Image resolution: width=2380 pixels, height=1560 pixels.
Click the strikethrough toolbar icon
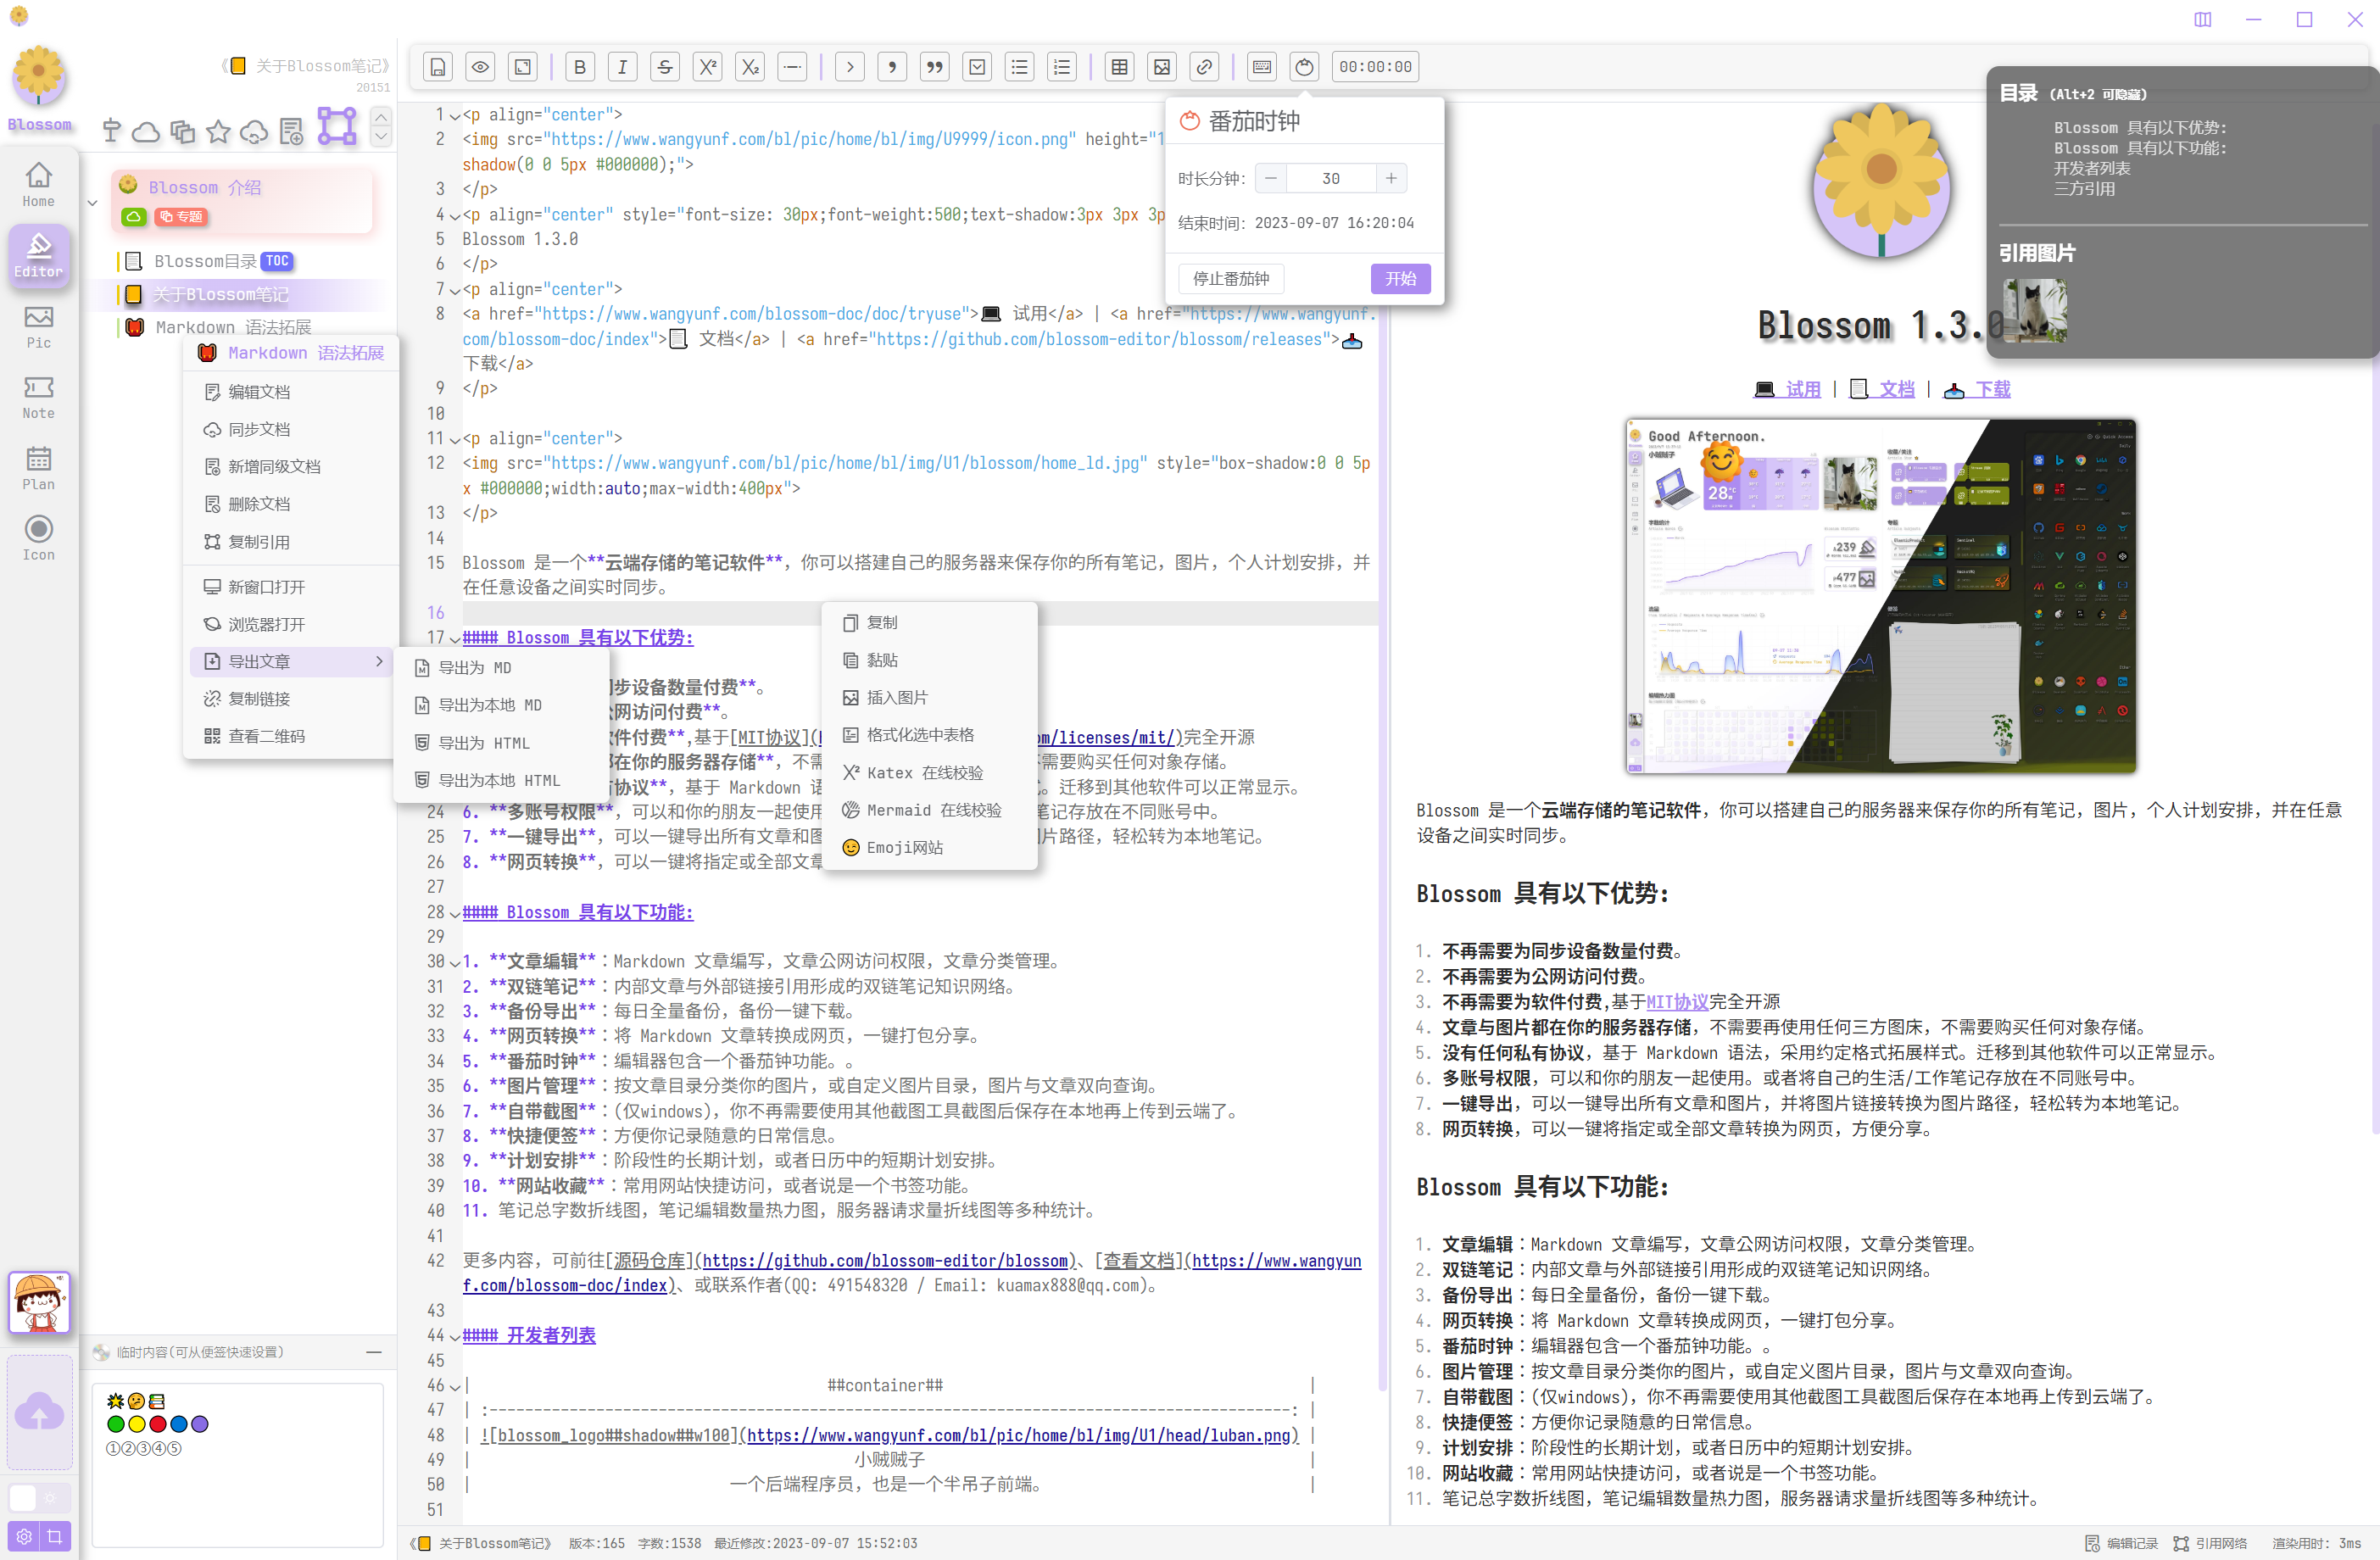tap(664, 67)
